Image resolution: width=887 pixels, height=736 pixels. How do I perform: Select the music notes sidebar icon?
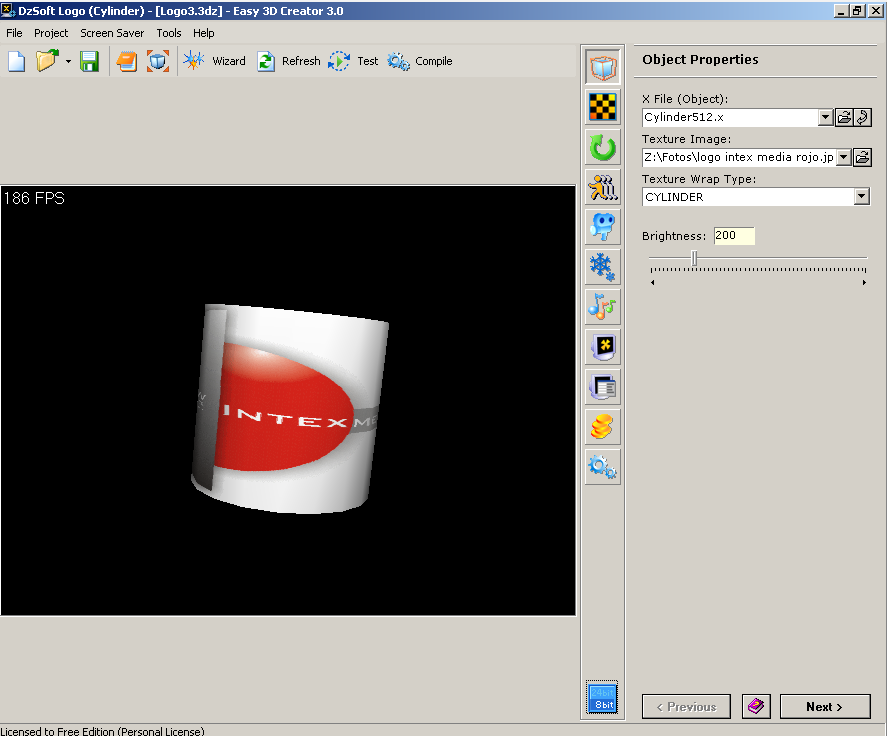coord(603,307)
